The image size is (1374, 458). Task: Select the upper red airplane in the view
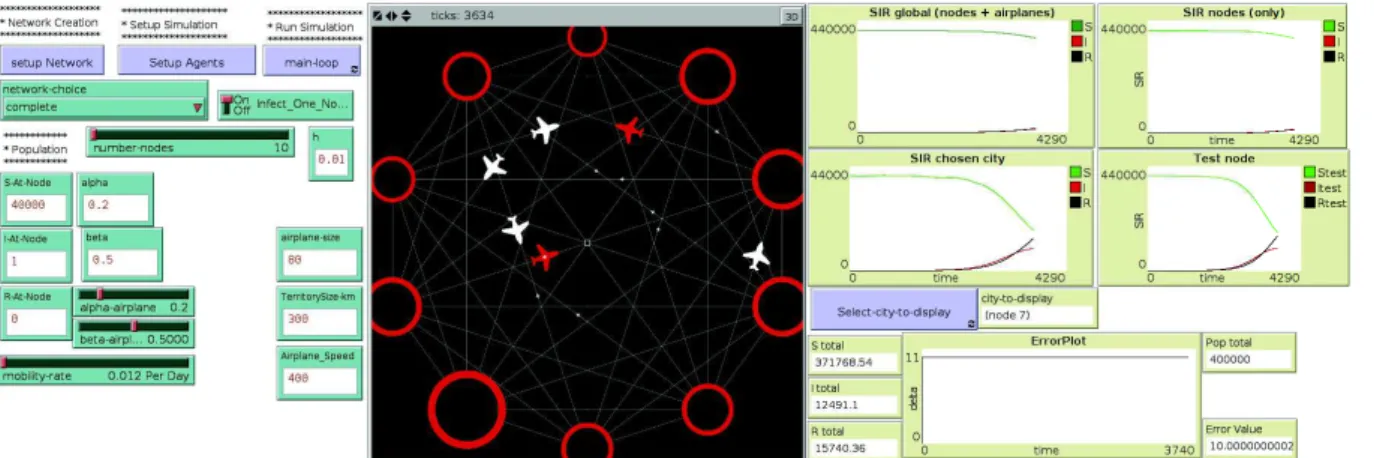pyautogui.click(x=629, y=129)
